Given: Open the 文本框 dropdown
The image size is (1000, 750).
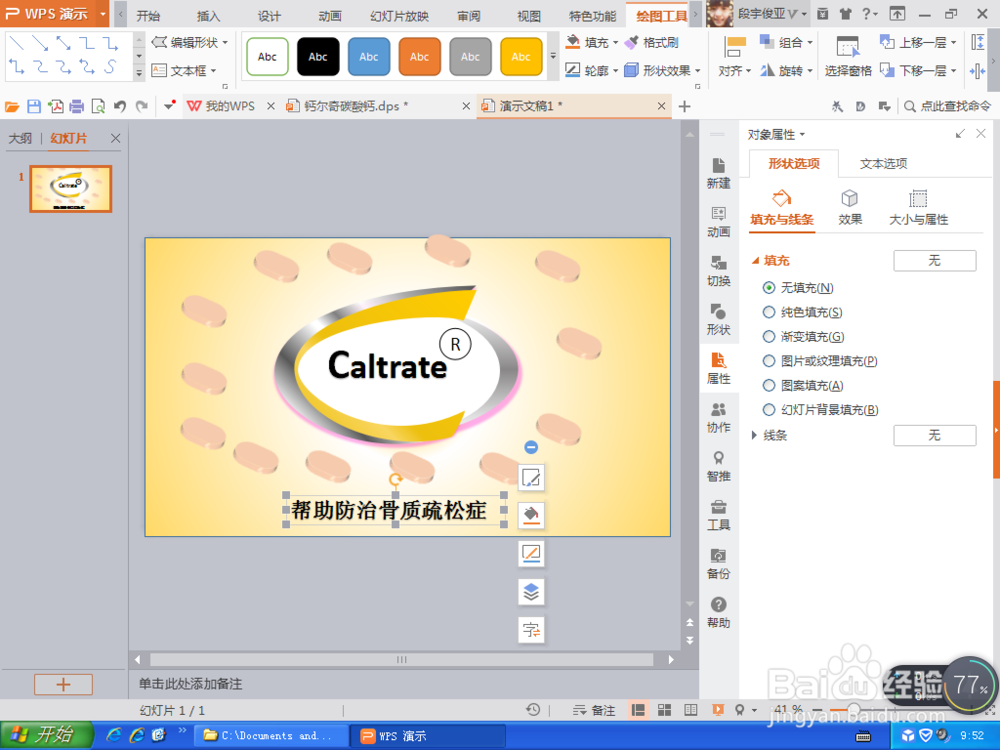Looking at the screenshot, I should tap(184, 70).
